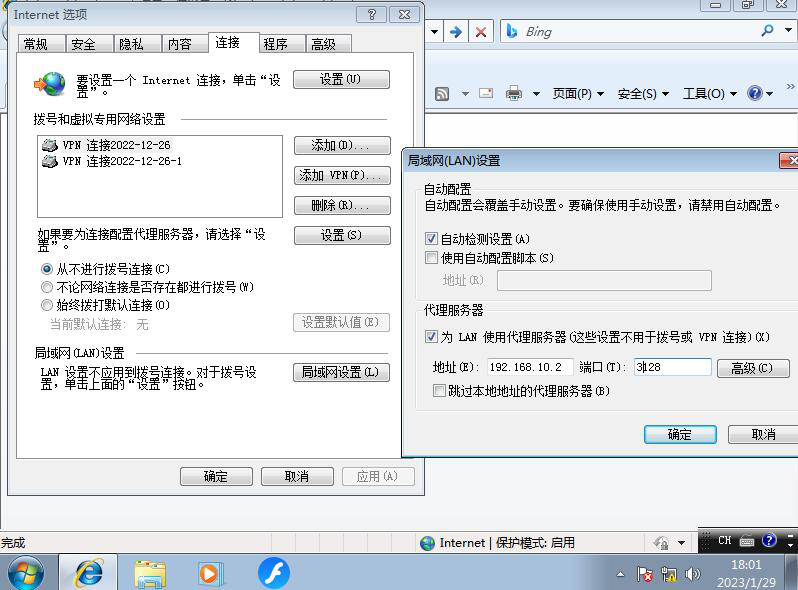Click the Internet zone globe in status bar
The width and height of the screenshot is (798, 590).
[x=427, y=543]
